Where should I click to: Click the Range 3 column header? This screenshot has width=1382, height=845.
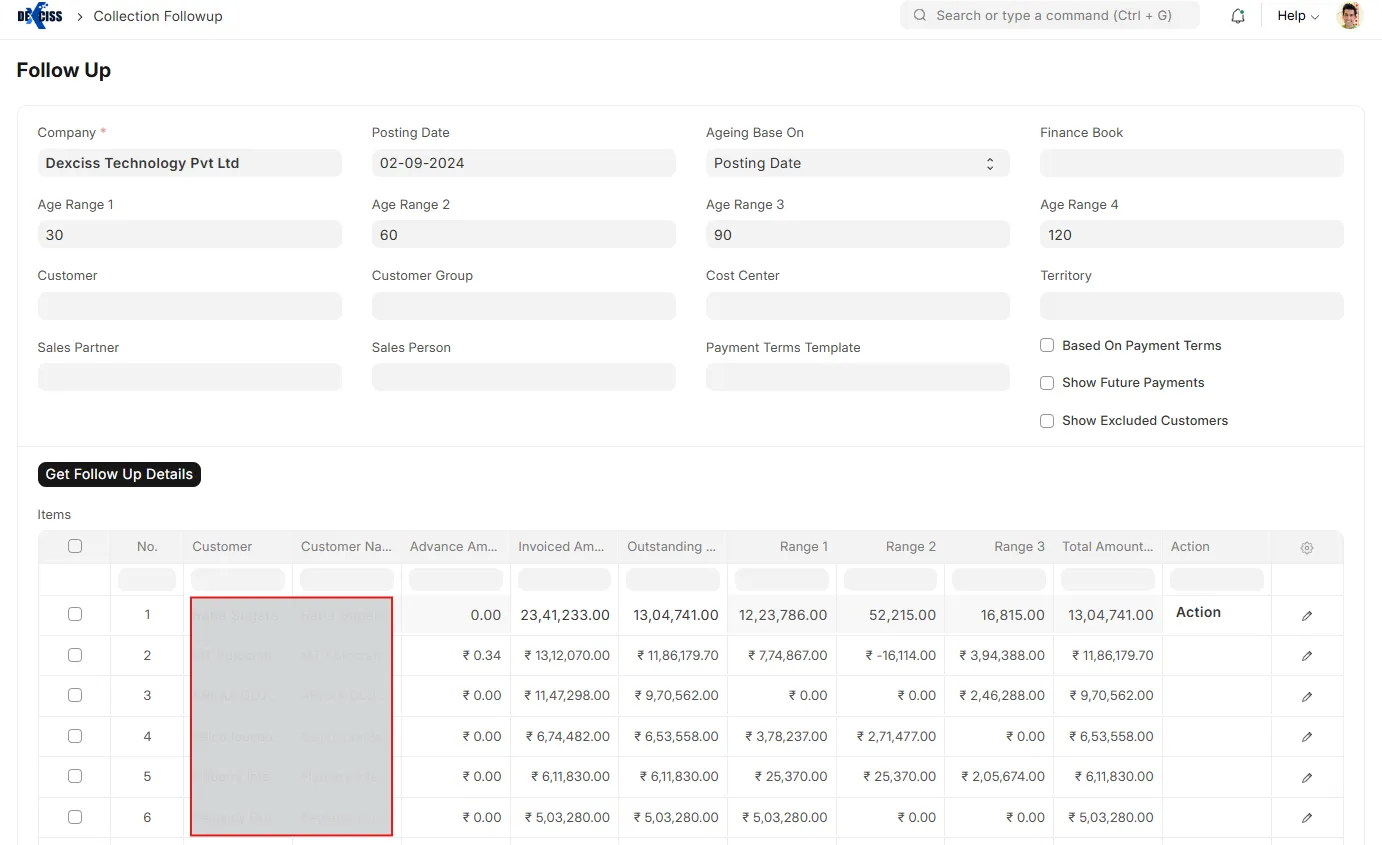coord(999,547)
